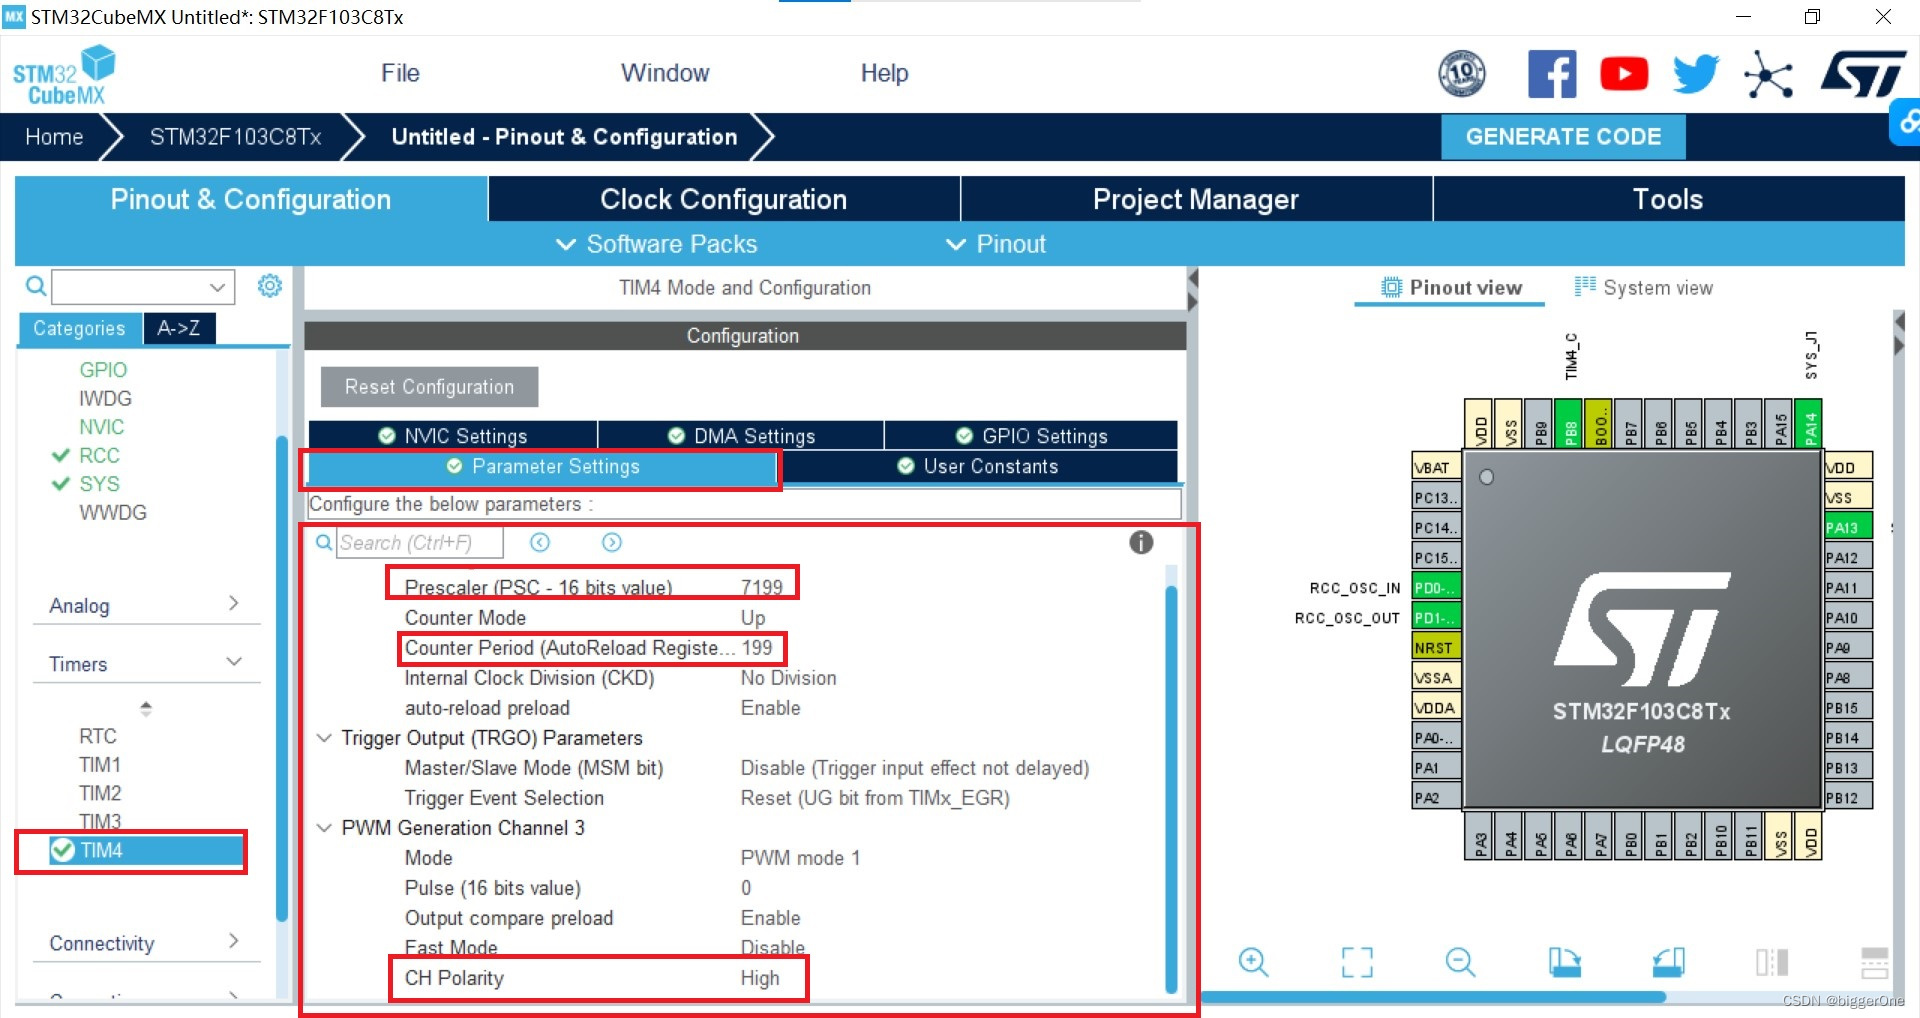
Task: Click Reset Configuration button
Action: pos(429,386)
